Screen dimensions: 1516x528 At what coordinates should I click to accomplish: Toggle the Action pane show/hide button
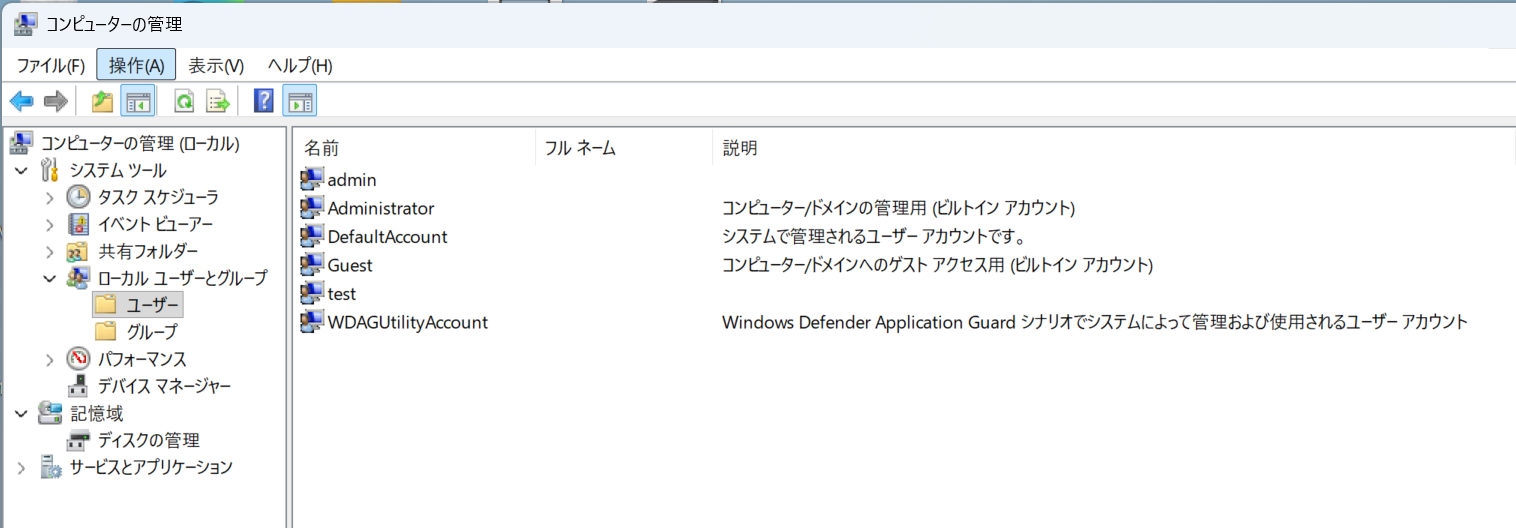coord(300,101)
